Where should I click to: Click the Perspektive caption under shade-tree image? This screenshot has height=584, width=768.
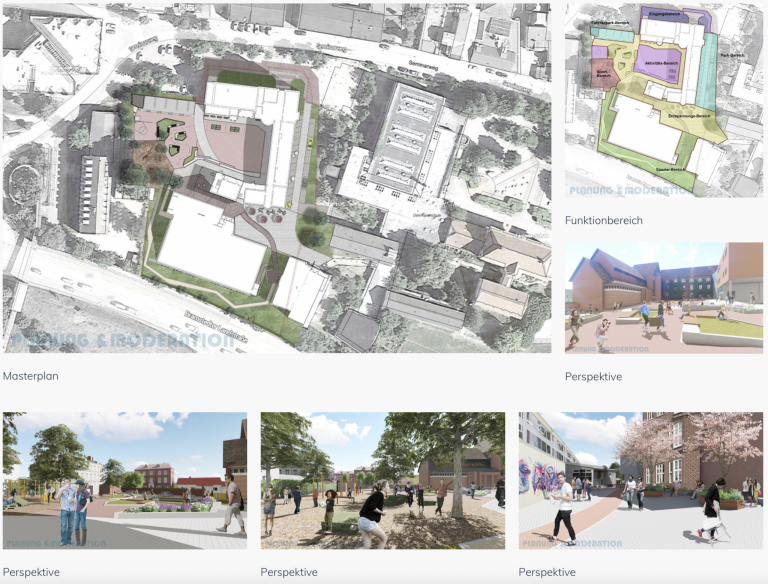(x=289, y=572)
